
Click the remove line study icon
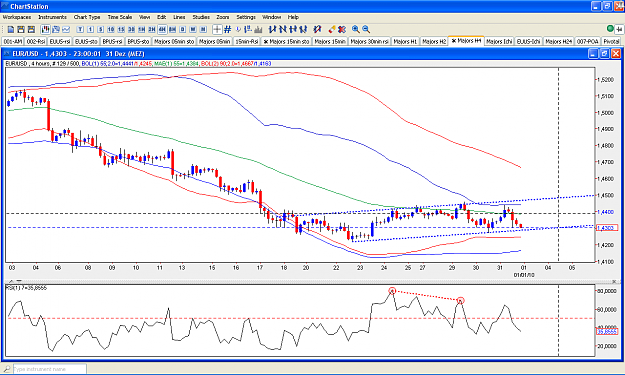tap(317, 29)
